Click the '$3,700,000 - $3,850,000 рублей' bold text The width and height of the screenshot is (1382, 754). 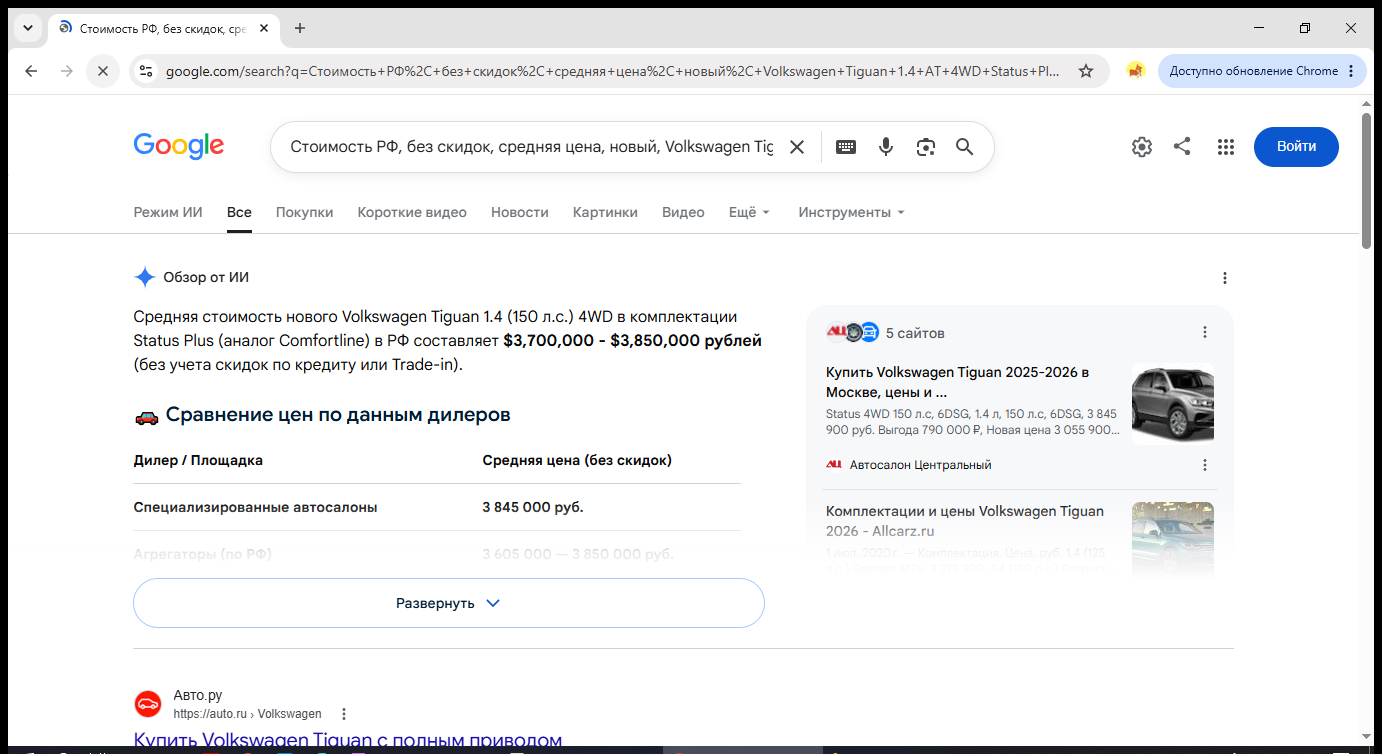tap(633, 341)
